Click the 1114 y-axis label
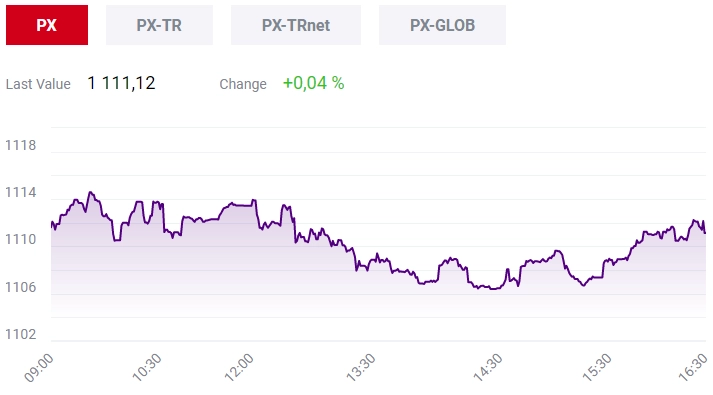Screen dimensions: 713x395 (20, 192)
